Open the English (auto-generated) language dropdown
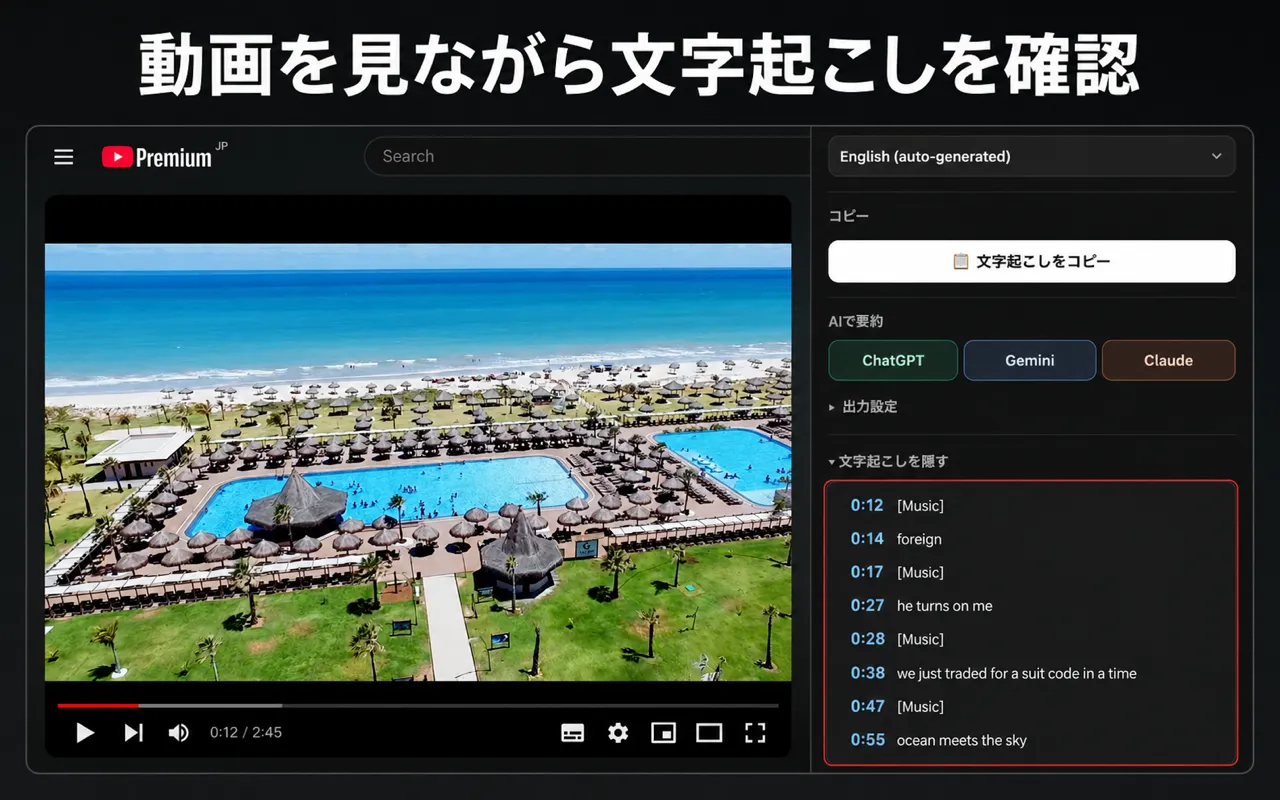This screenshot has width=1280, height=800. click(1031, 156)
